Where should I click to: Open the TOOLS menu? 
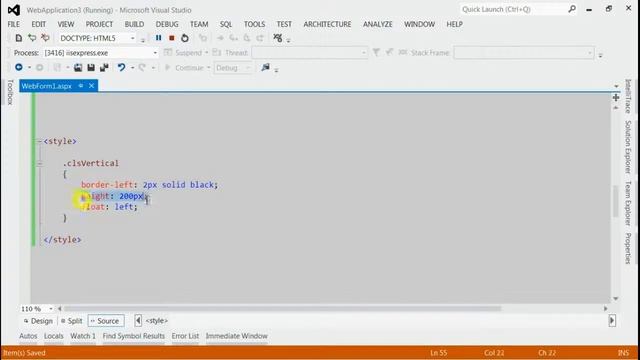click(x=254, y=24)
